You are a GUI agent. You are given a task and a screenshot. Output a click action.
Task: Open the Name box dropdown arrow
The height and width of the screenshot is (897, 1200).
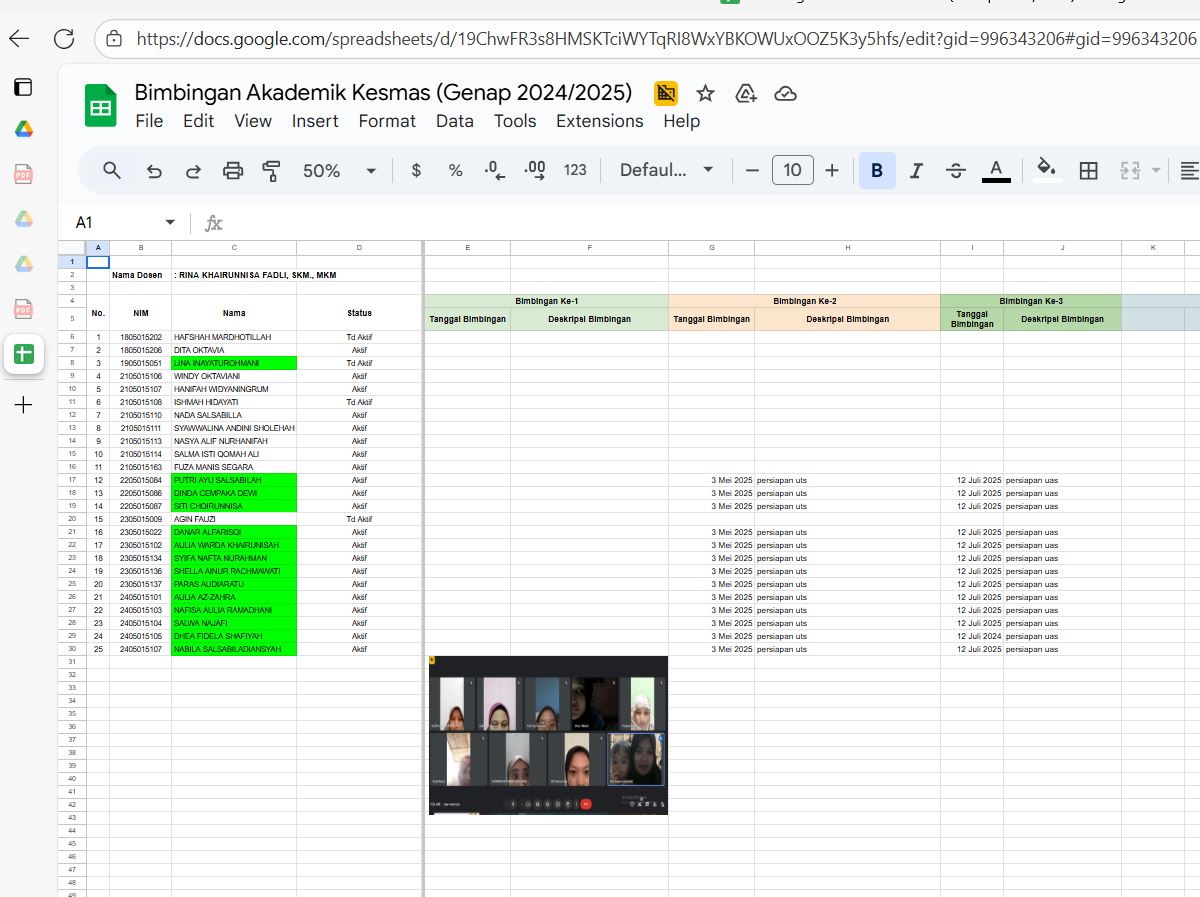[170, 222]
